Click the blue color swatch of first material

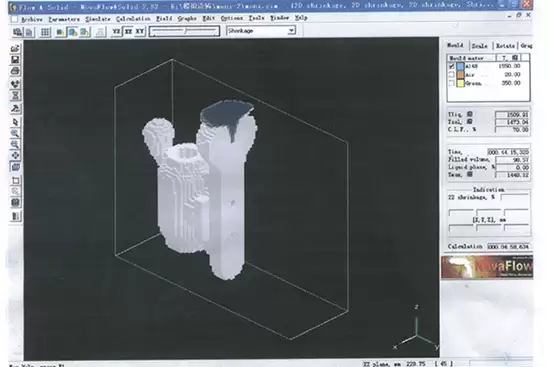coord(460,66)
